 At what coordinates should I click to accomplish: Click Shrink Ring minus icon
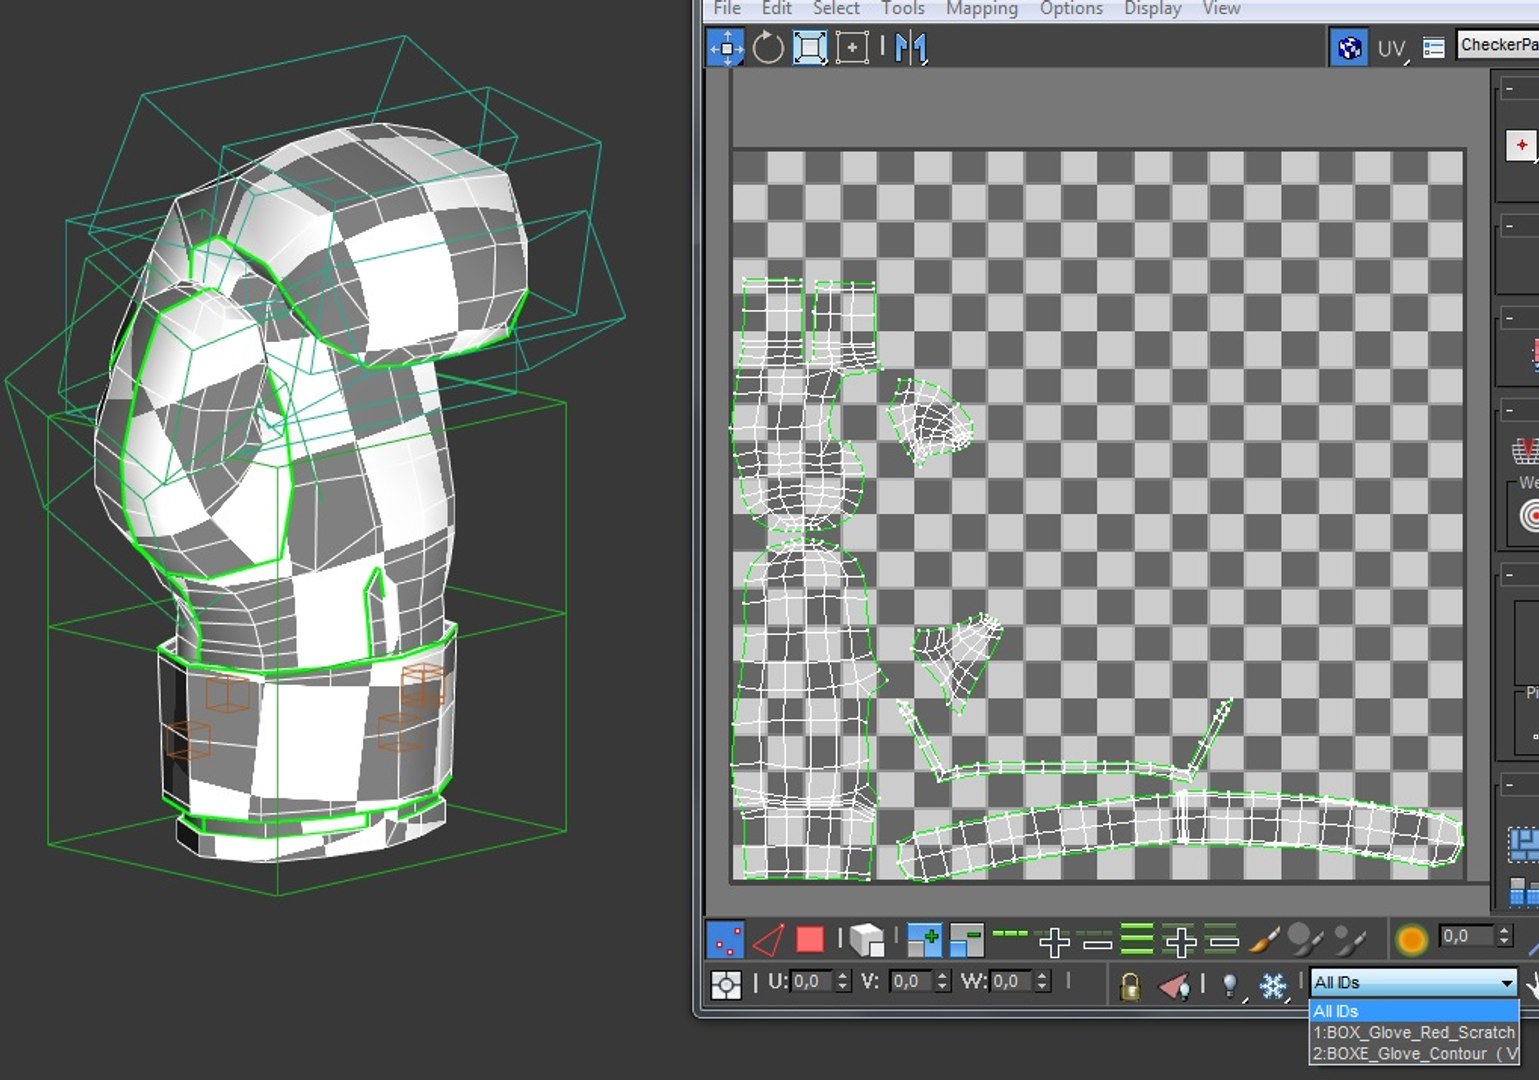(x=1223, y=941)
